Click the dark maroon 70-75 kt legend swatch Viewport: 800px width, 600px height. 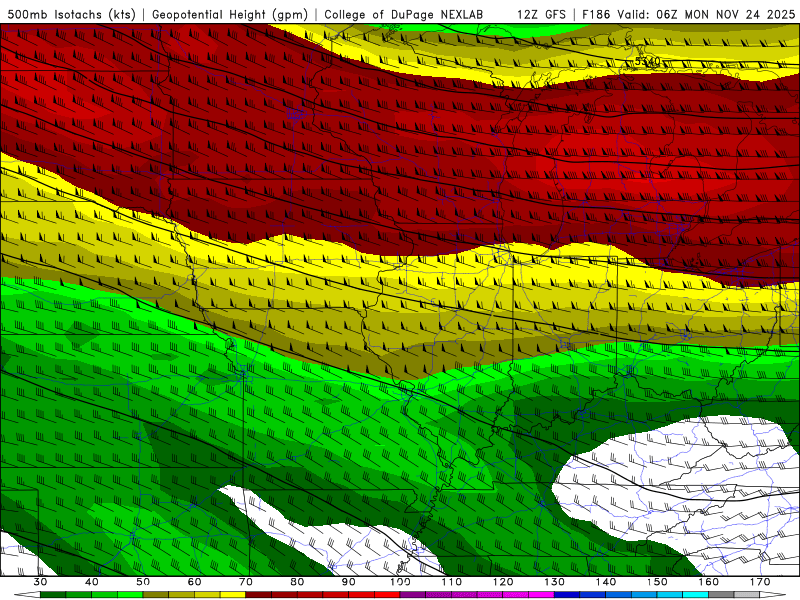[259, 595]
